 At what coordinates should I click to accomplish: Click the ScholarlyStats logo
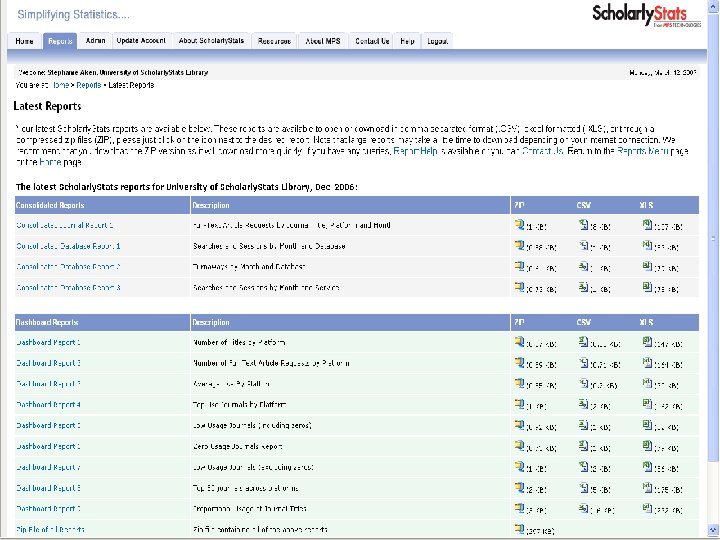(x=646, y=15)
